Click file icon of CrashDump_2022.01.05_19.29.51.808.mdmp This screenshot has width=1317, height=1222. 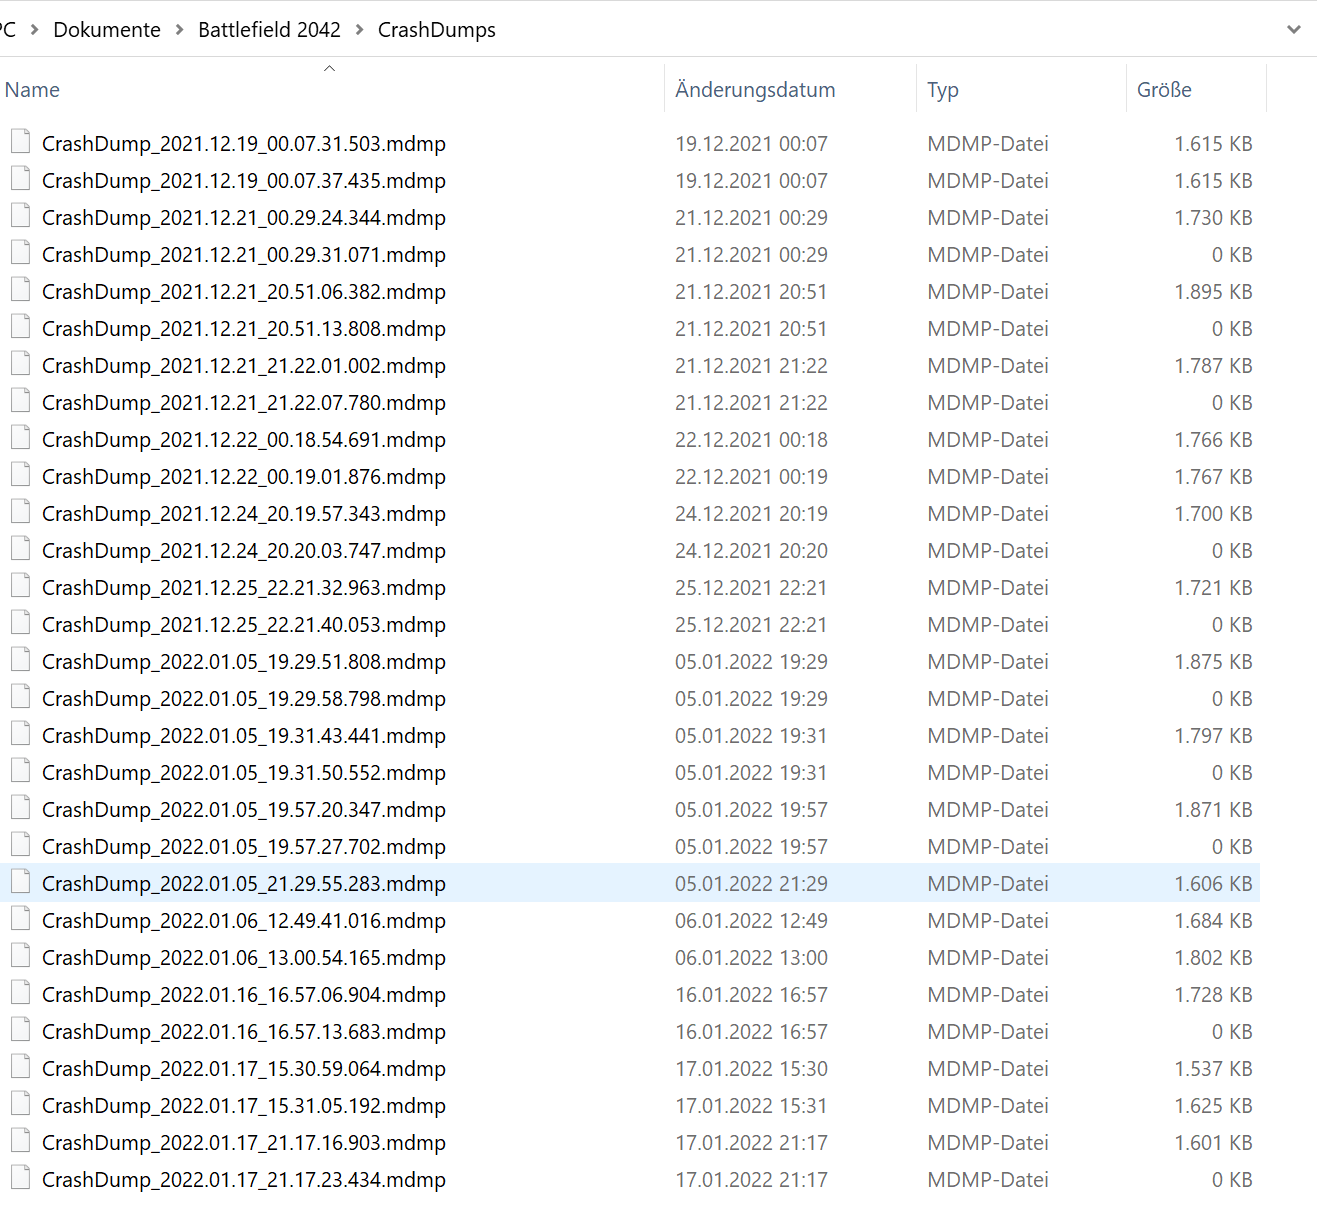[20, 661]
